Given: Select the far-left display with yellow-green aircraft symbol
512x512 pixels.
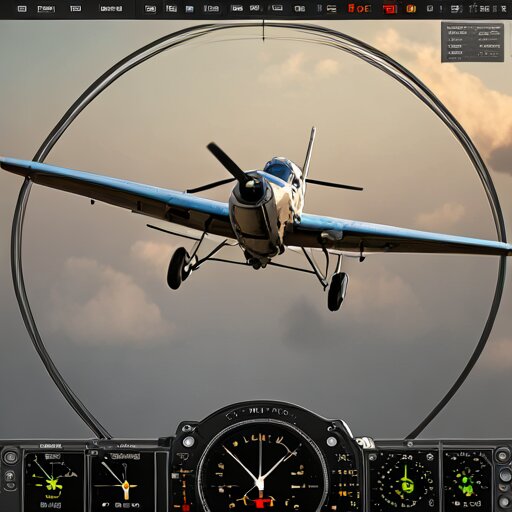Looking at the screenshot, I should (x=55, y=481).
